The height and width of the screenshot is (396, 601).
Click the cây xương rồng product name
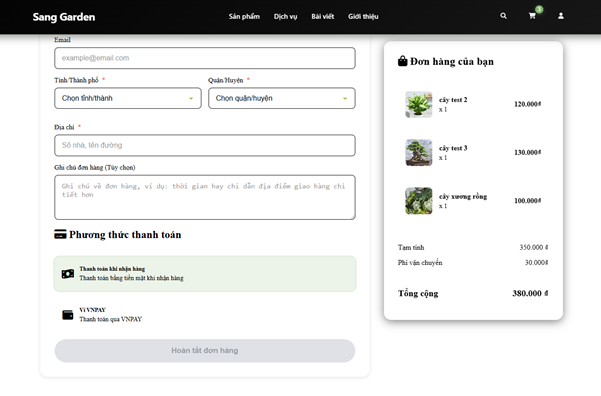click(x=463, y=196)
